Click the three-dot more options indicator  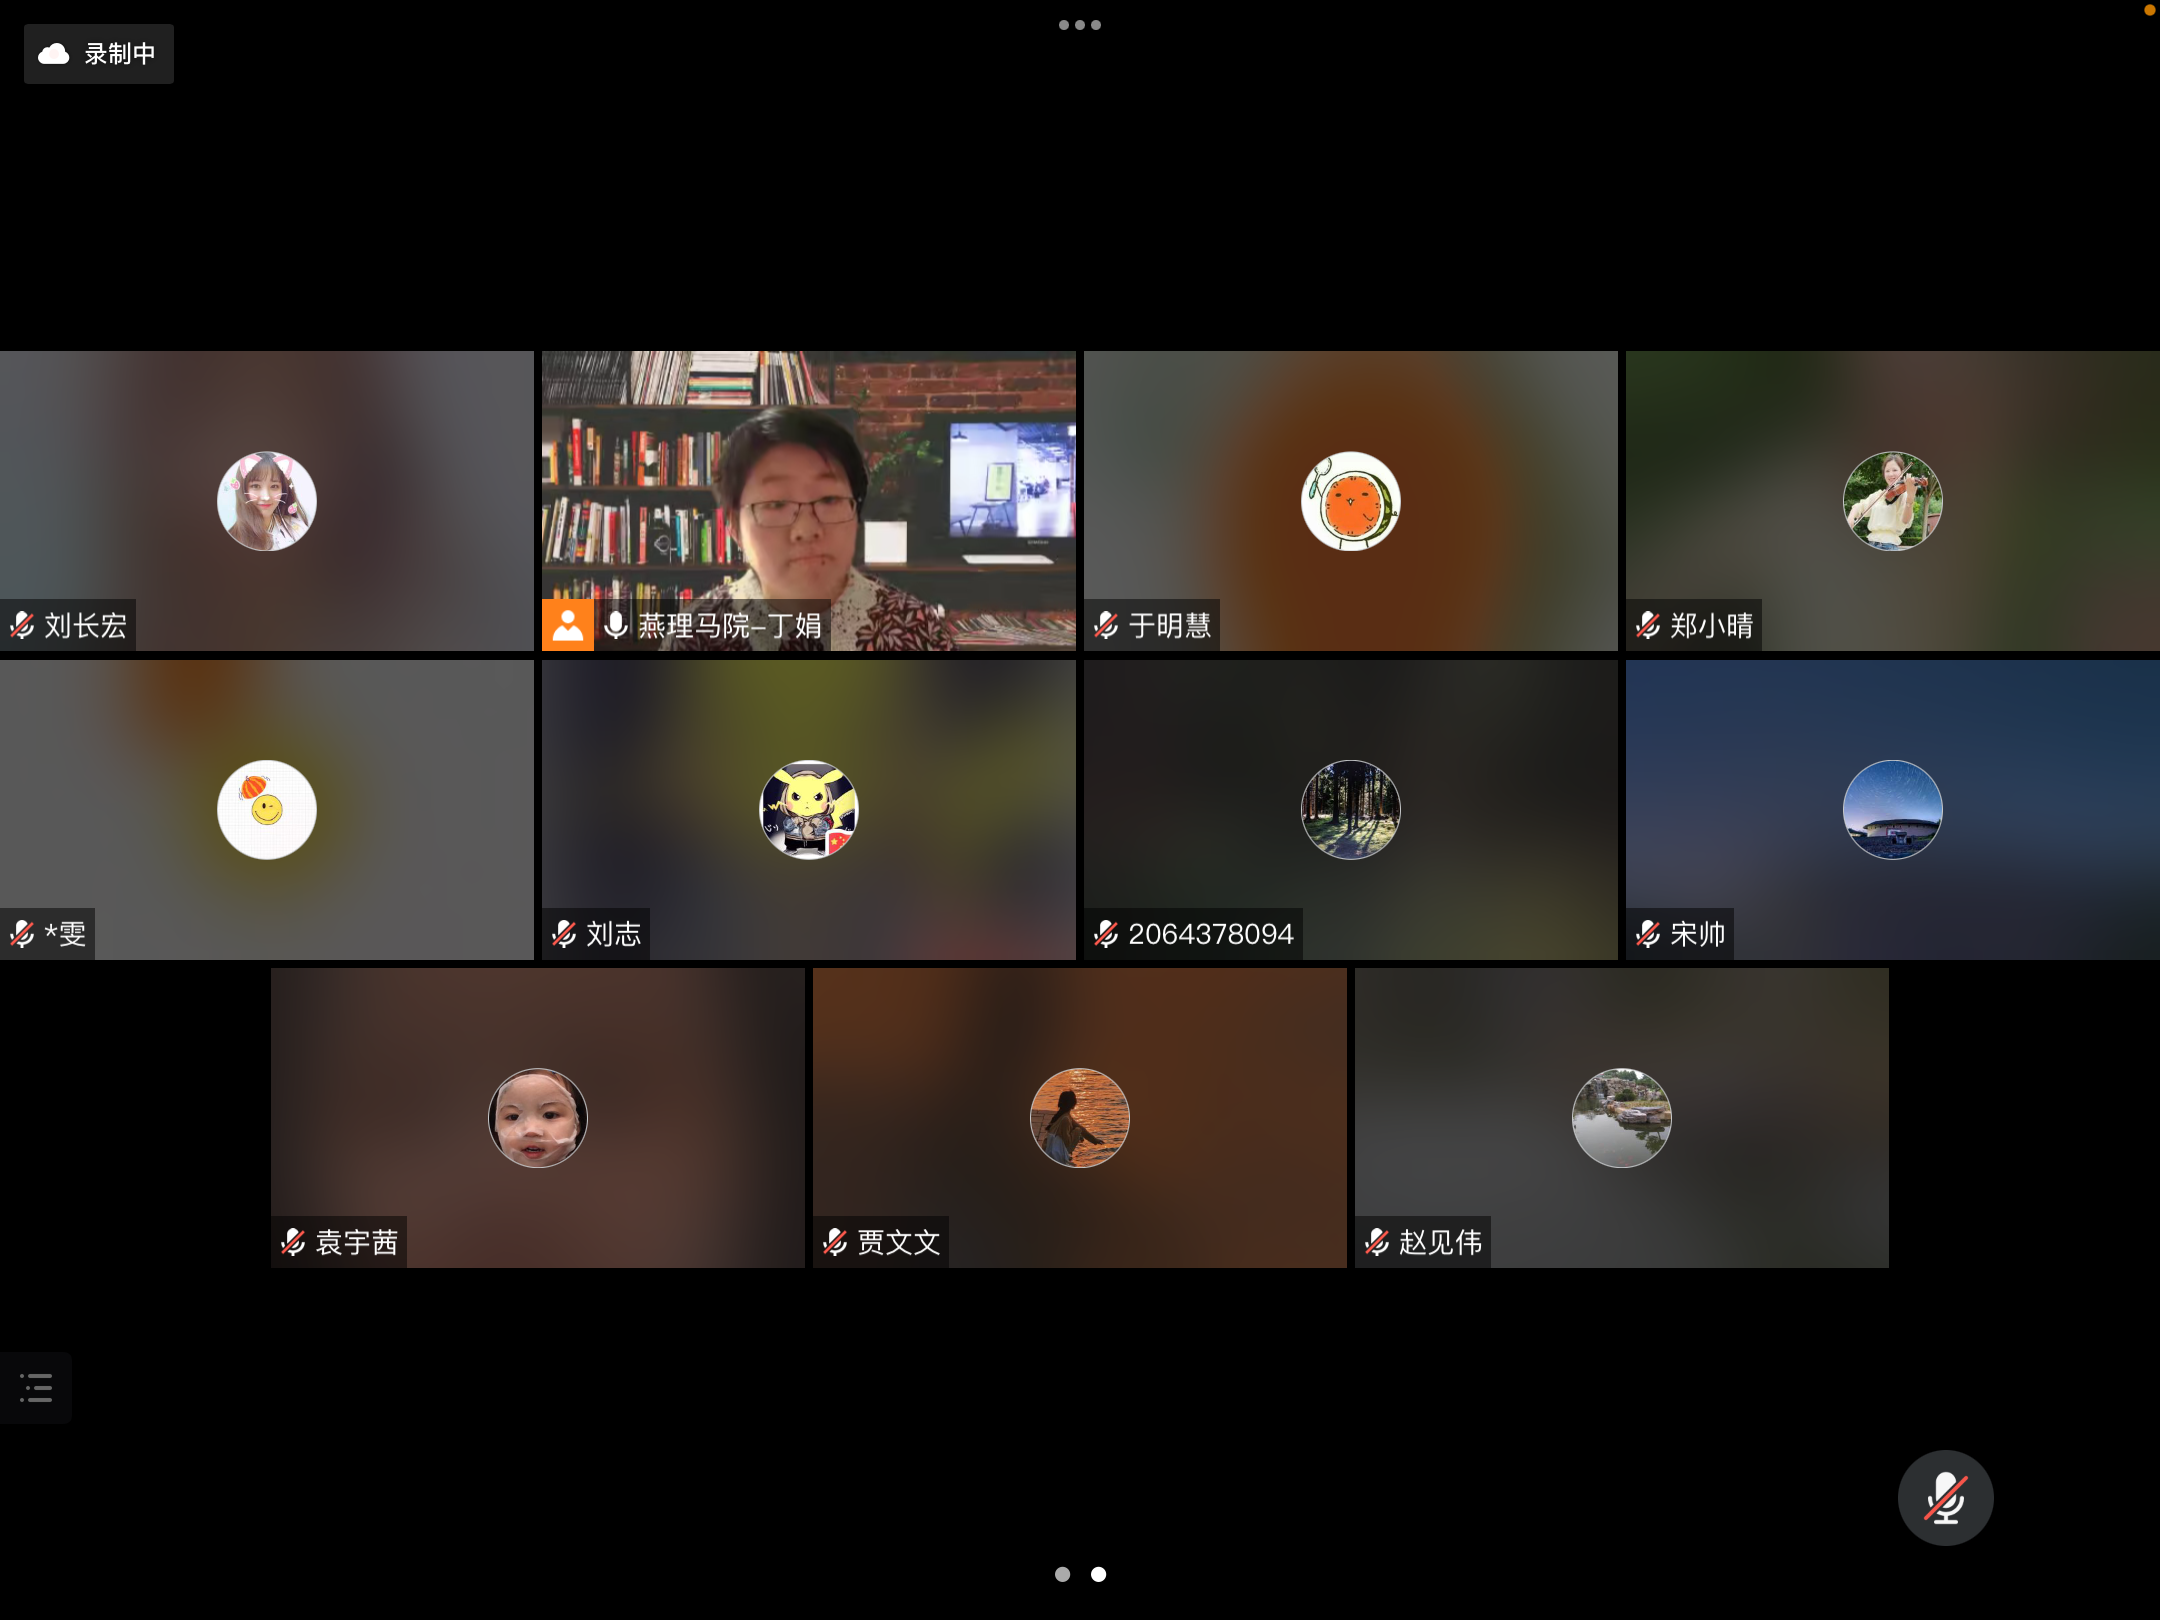coord(1079,25)
